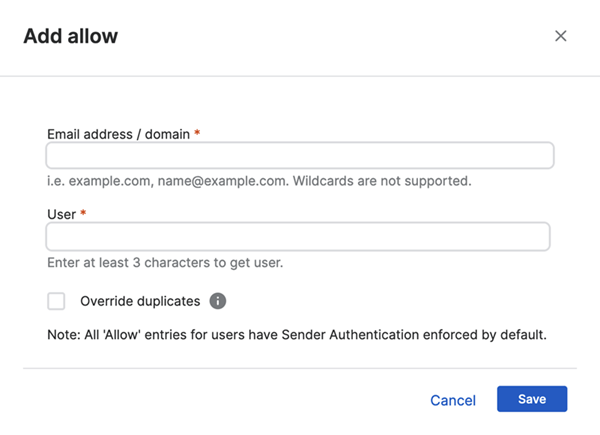This screenshot has width=600, height=435.
Task: Close the Add allow dialog using the X
Action: (x=560, y=36)
